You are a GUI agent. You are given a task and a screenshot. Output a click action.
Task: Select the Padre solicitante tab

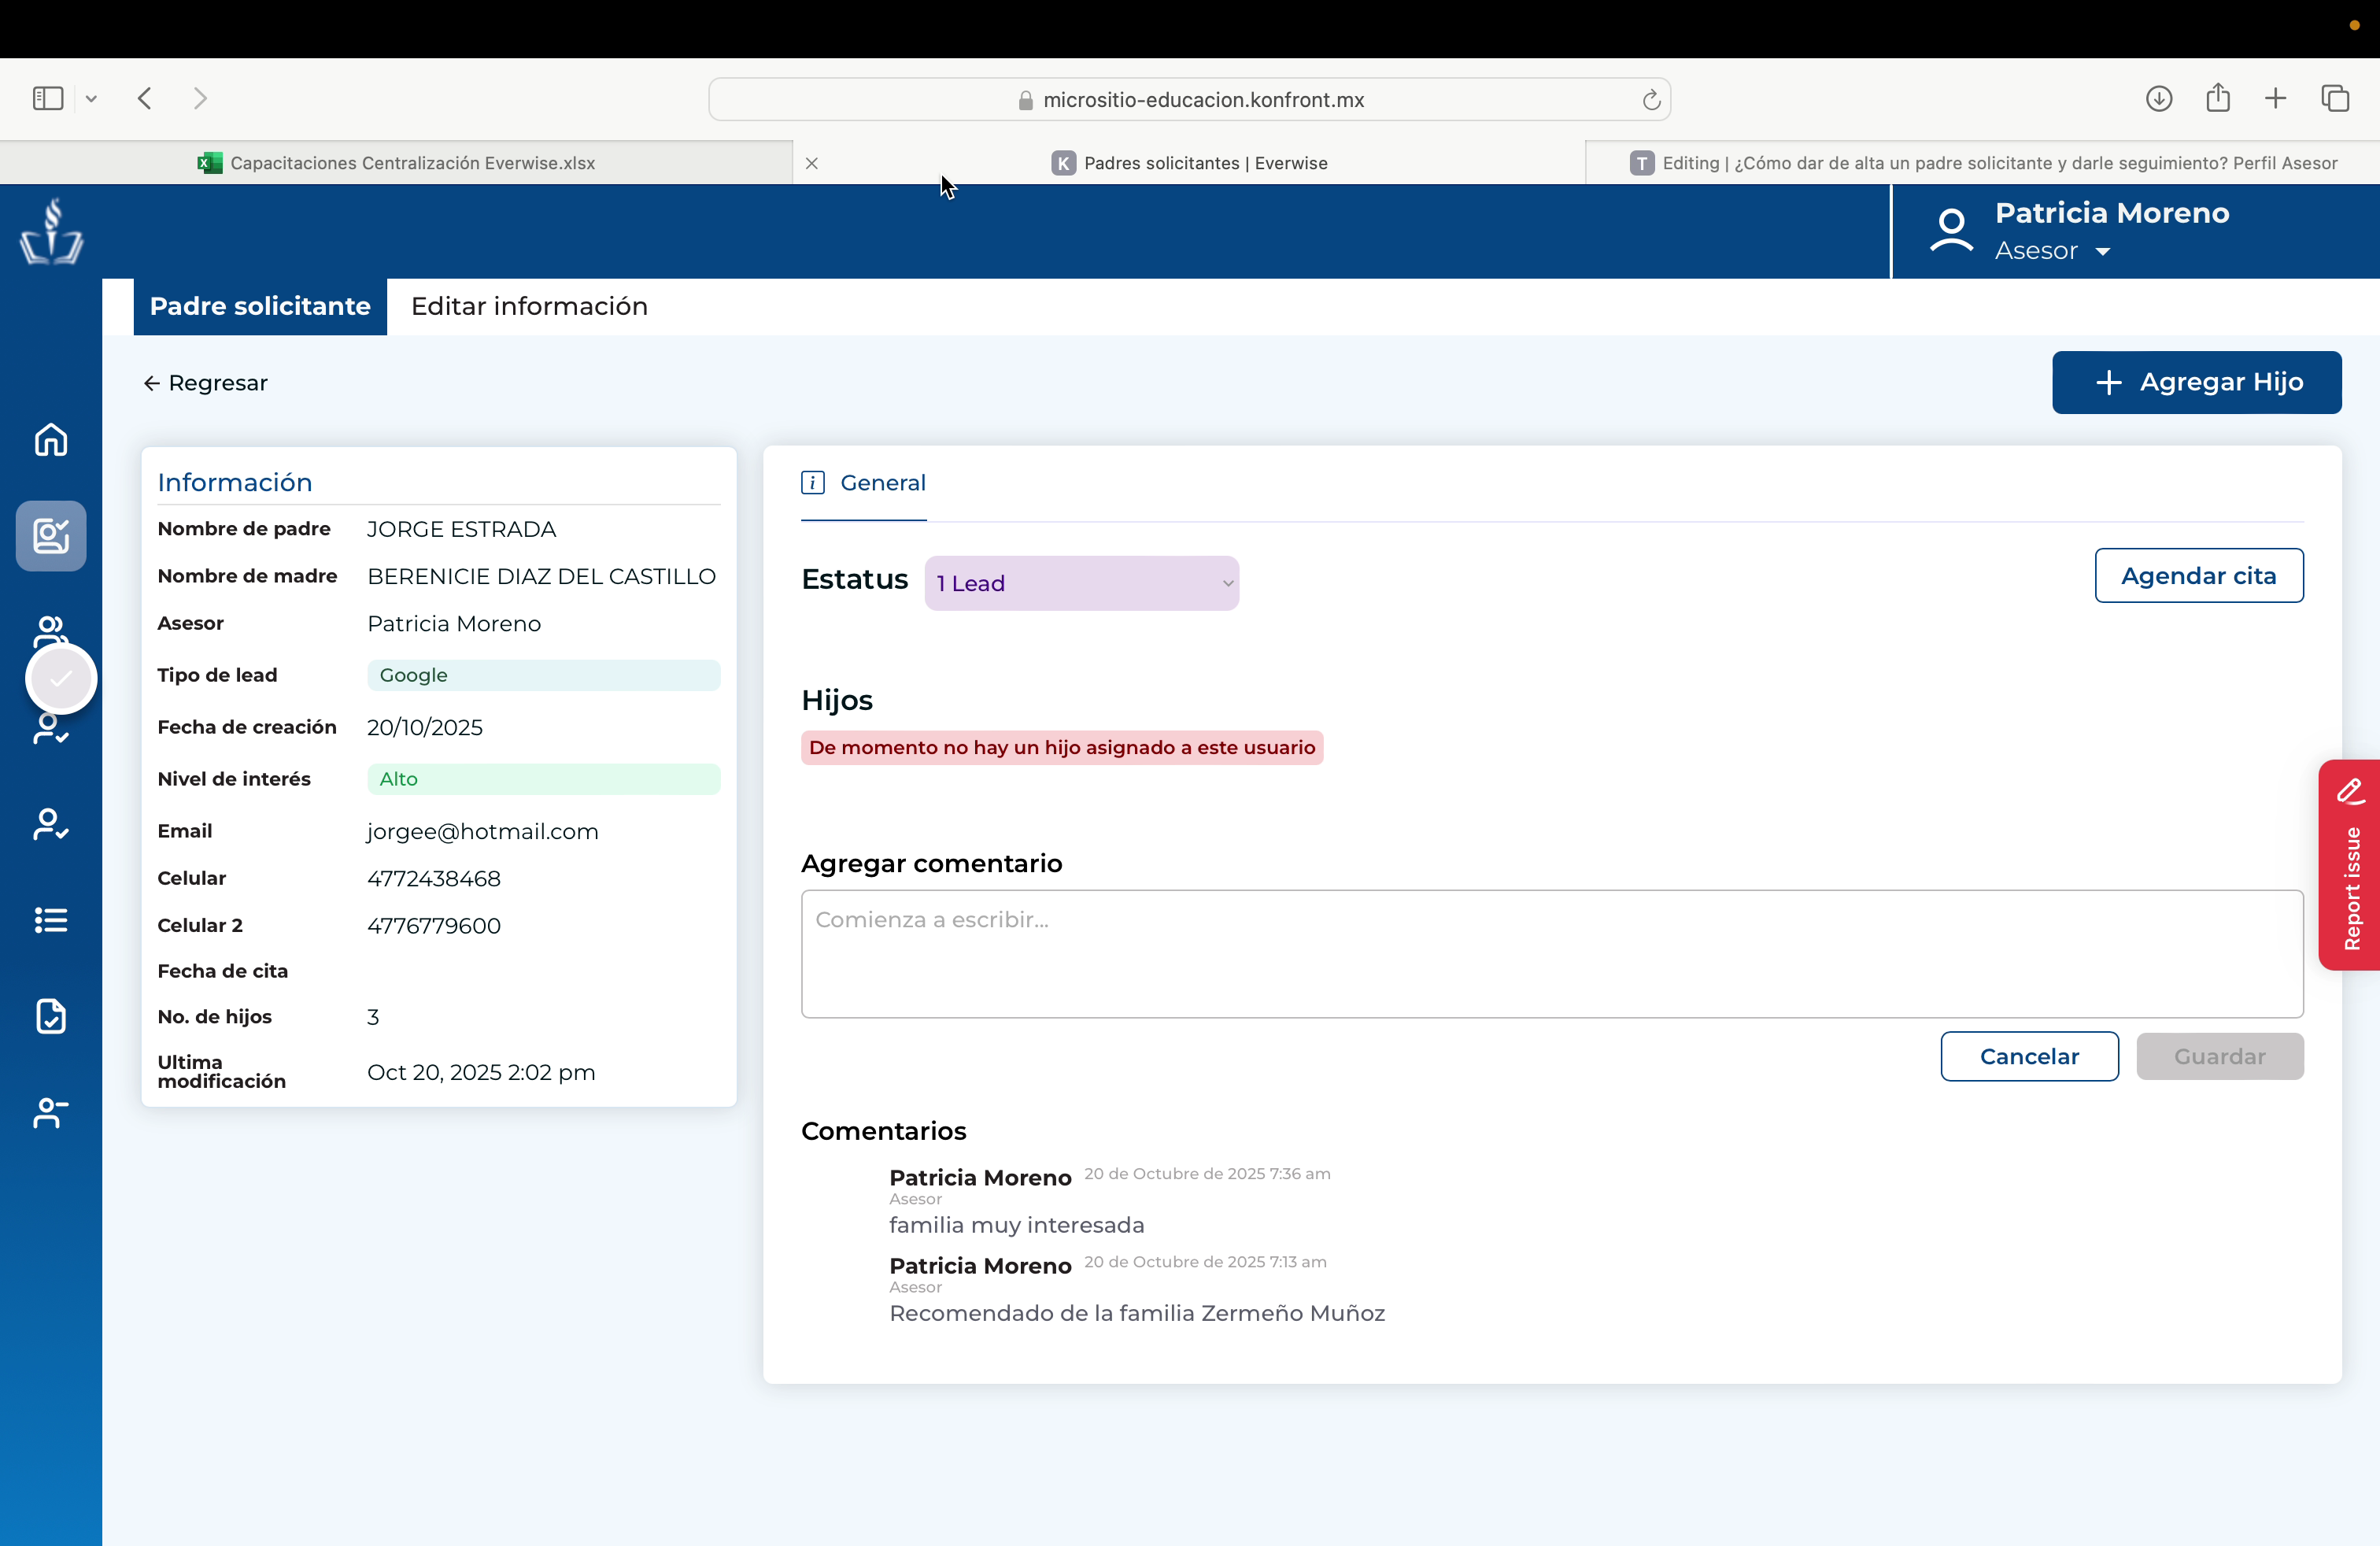[260, 306]
